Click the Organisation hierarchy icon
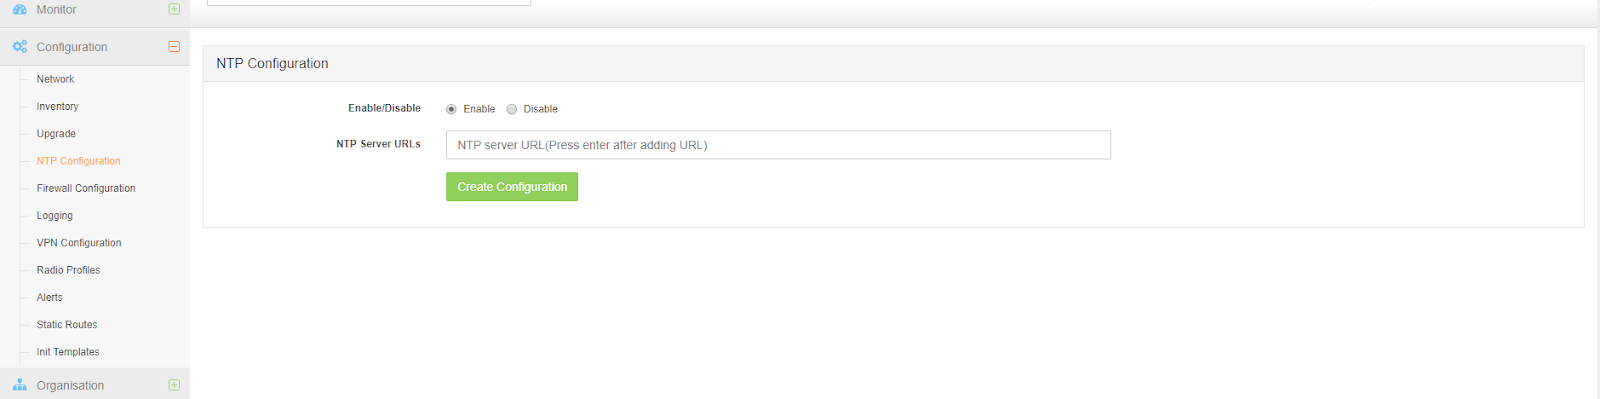 click(20, 385)
